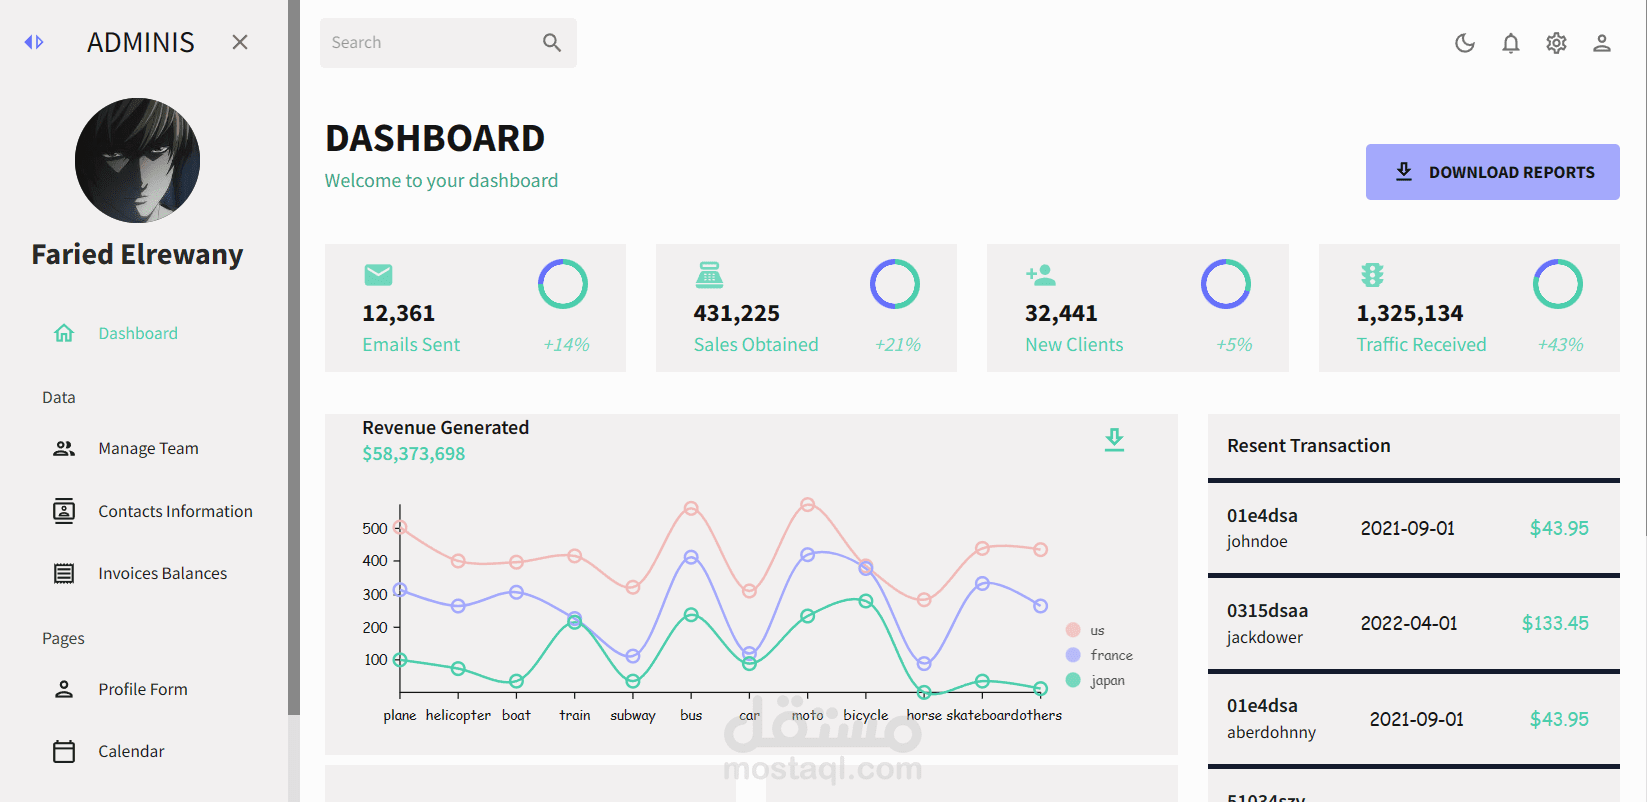This screenshot has height=802, width=1647.
Task: Click the helicopter axis label
Action: pyautogui.click(x=458, y=715)
